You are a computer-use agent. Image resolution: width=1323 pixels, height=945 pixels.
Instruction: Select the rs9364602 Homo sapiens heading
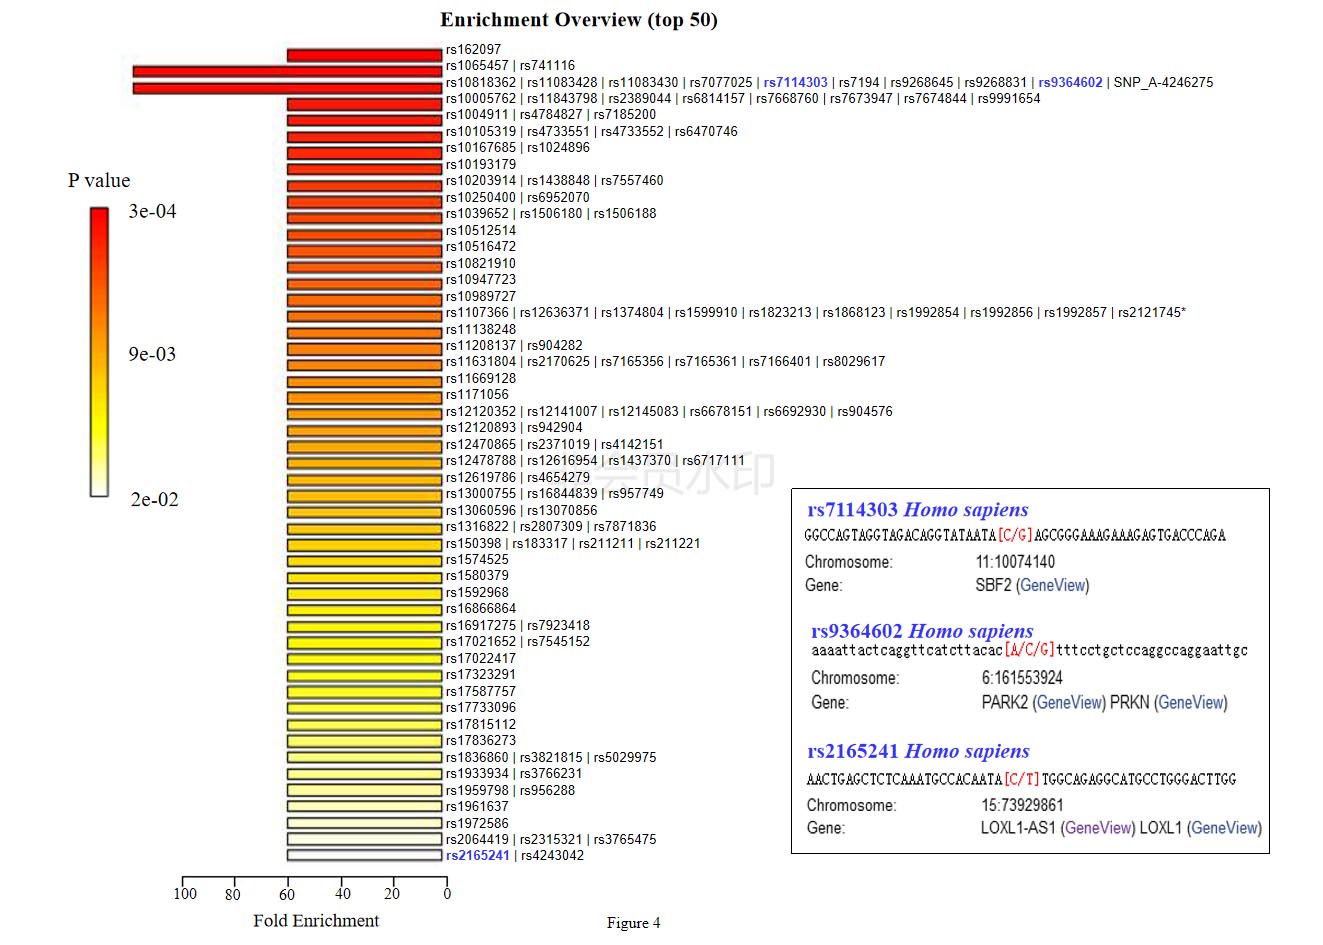point(922,631)
